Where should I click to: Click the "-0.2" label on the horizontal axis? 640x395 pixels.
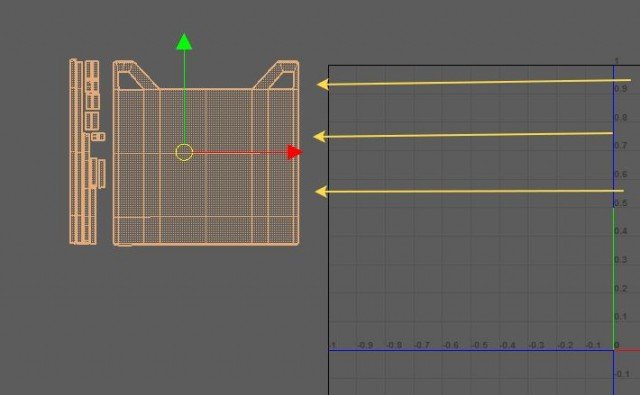(x=565, y=345)
